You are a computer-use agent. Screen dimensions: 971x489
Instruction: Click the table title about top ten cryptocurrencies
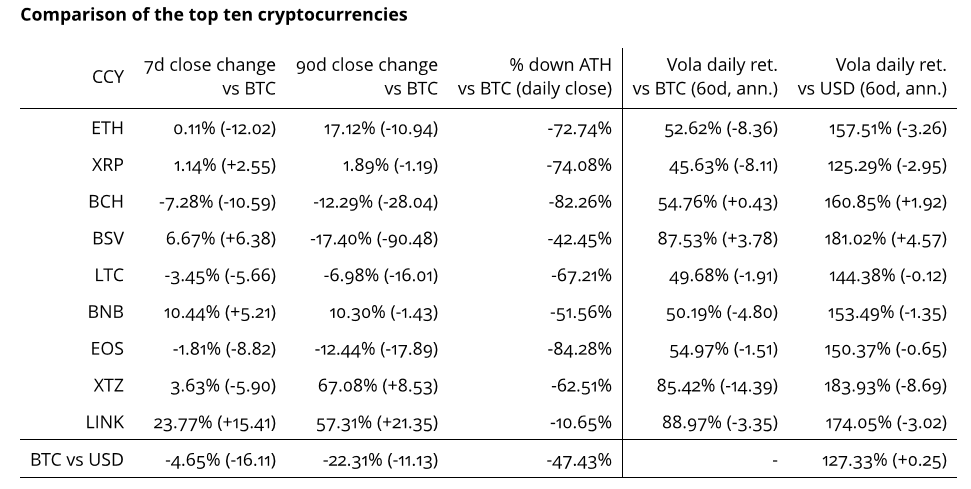click(x=213, y=16)
